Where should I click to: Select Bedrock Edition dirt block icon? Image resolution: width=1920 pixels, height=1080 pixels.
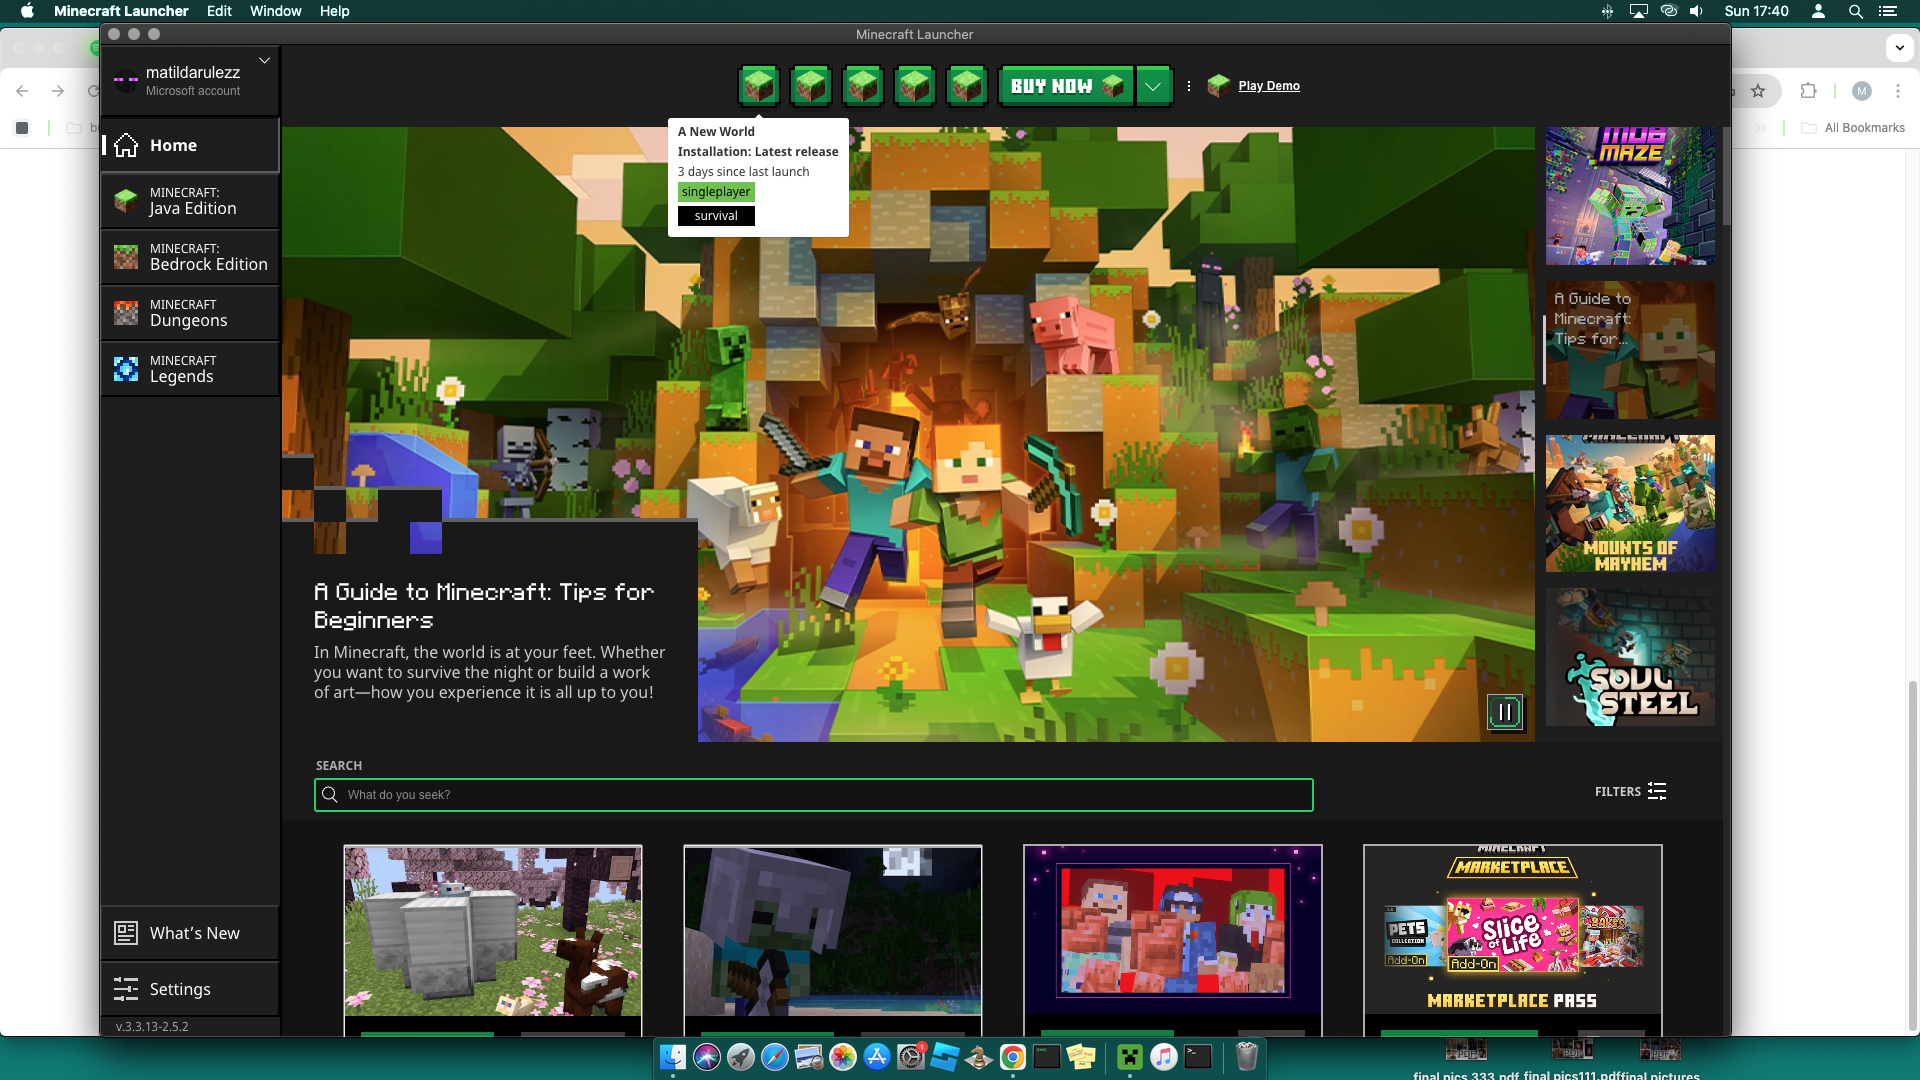tap(126, 257)
